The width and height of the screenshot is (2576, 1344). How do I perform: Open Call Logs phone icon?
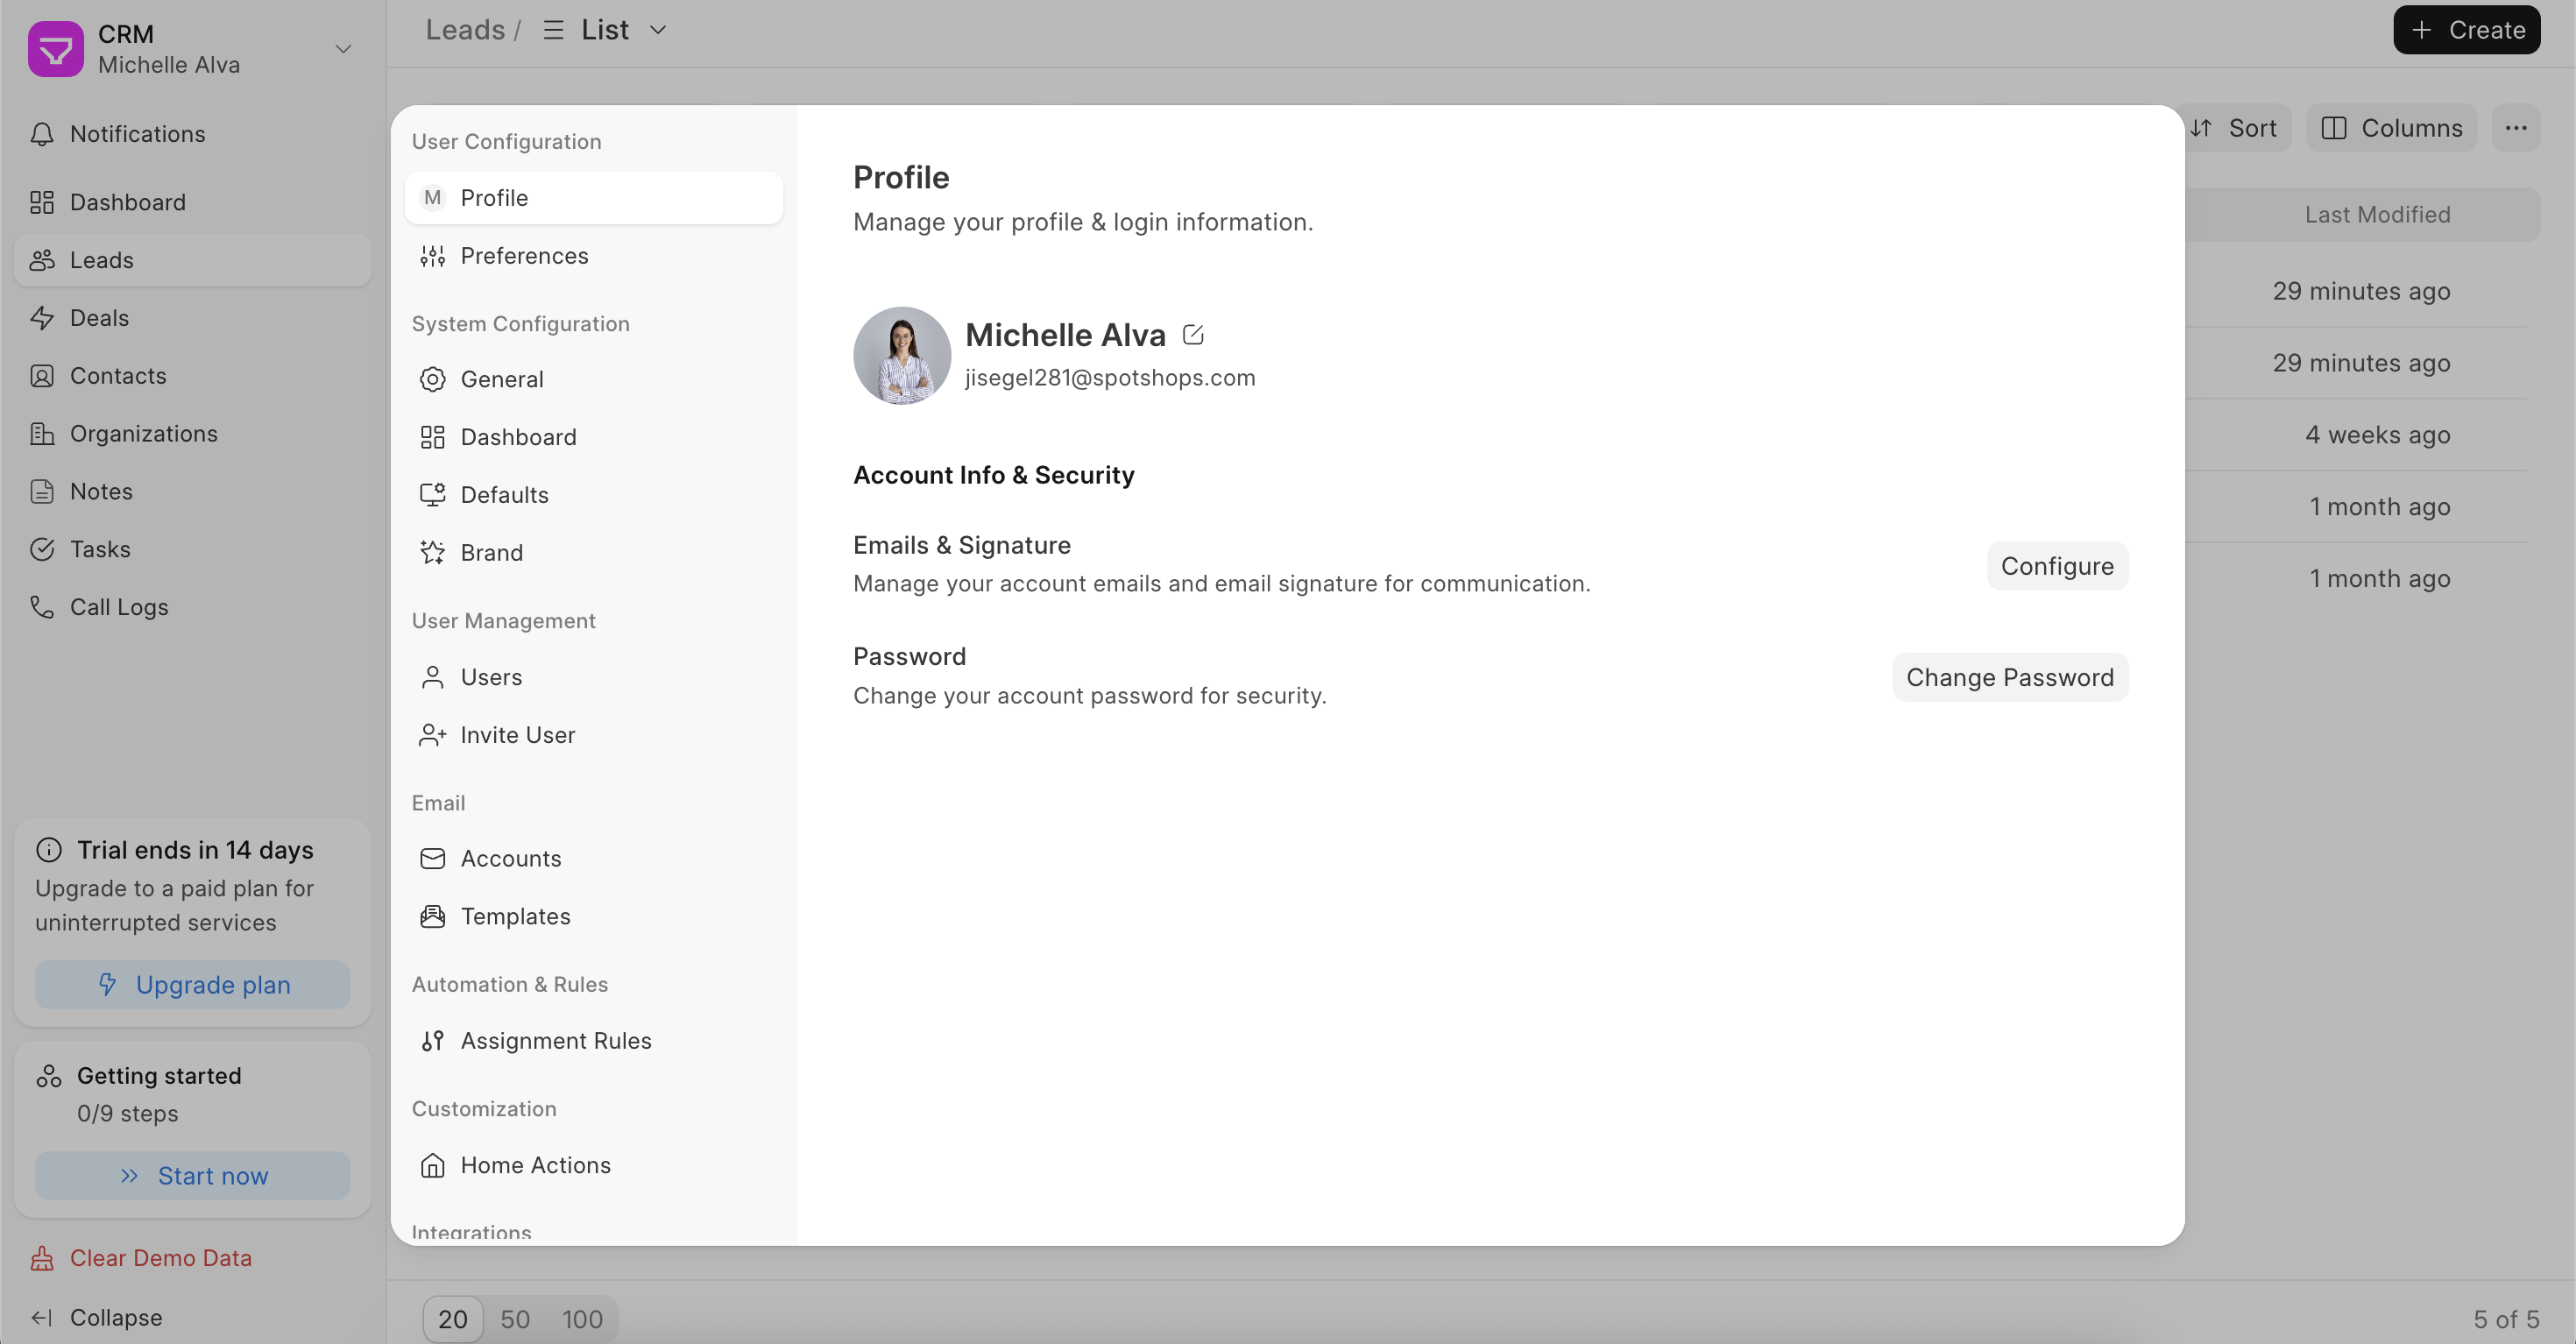coord(42,607)
